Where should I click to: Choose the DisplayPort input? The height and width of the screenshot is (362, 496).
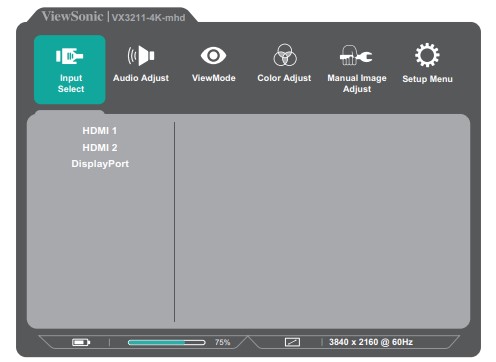[100, 164]
